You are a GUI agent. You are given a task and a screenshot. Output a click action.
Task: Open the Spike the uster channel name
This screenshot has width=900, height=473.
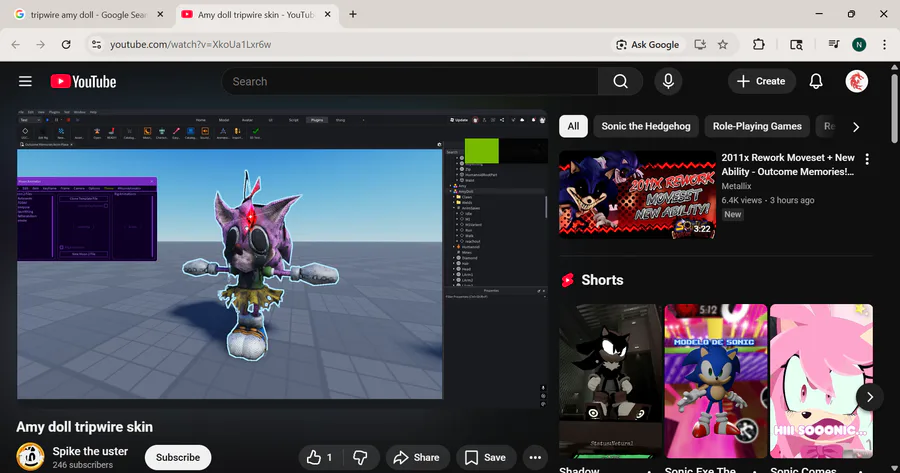90,451
